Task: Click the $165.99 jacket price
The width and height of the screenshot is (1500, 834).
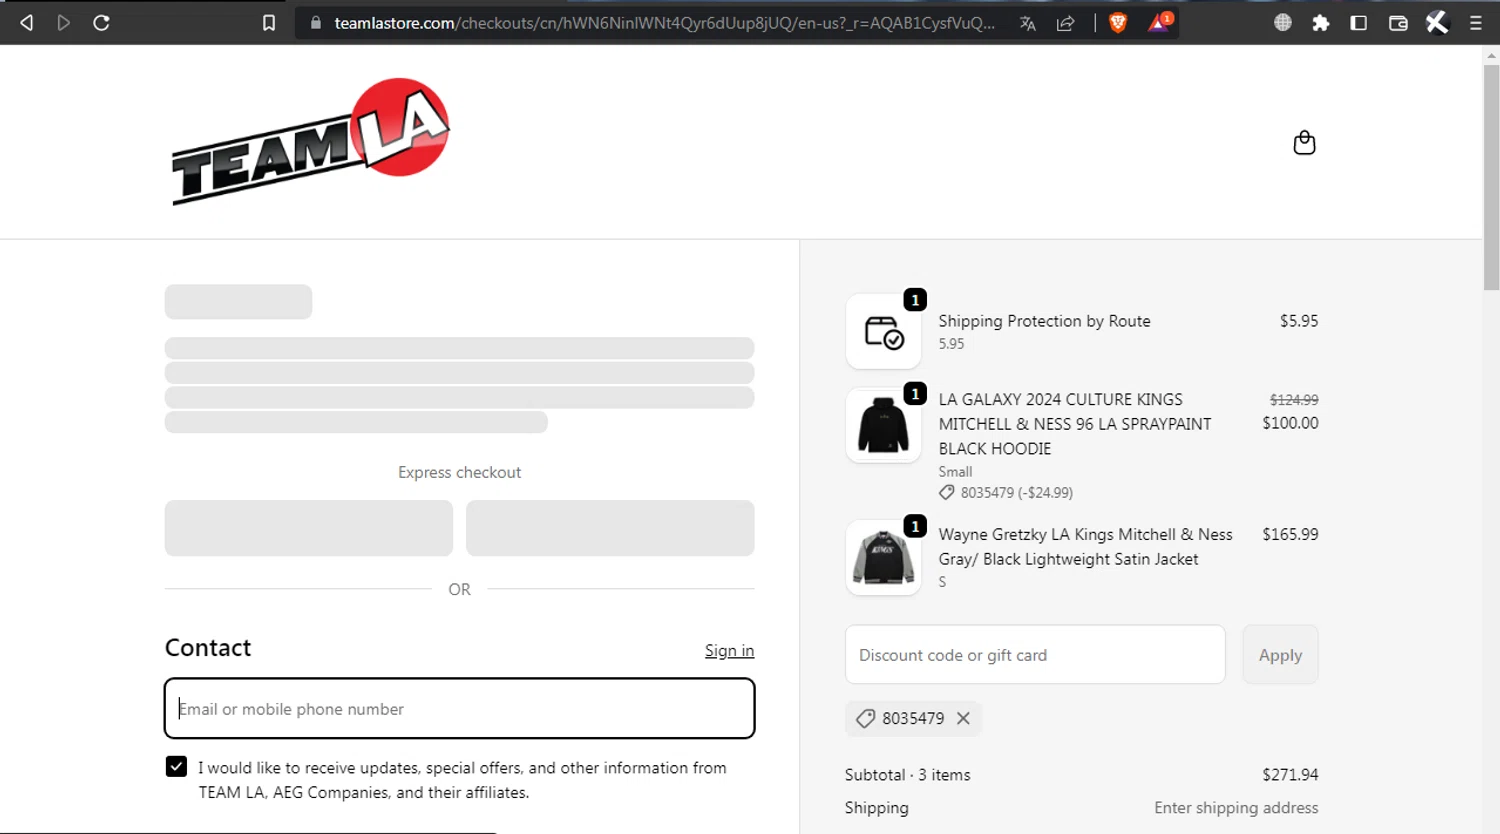Action: click(x=1290, y=534)
